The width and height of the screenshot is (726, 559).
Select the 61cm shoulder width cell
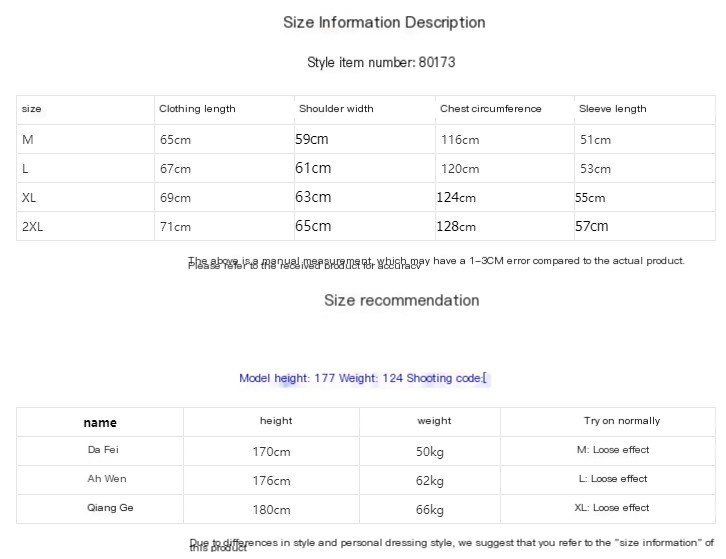click(313, 168)
